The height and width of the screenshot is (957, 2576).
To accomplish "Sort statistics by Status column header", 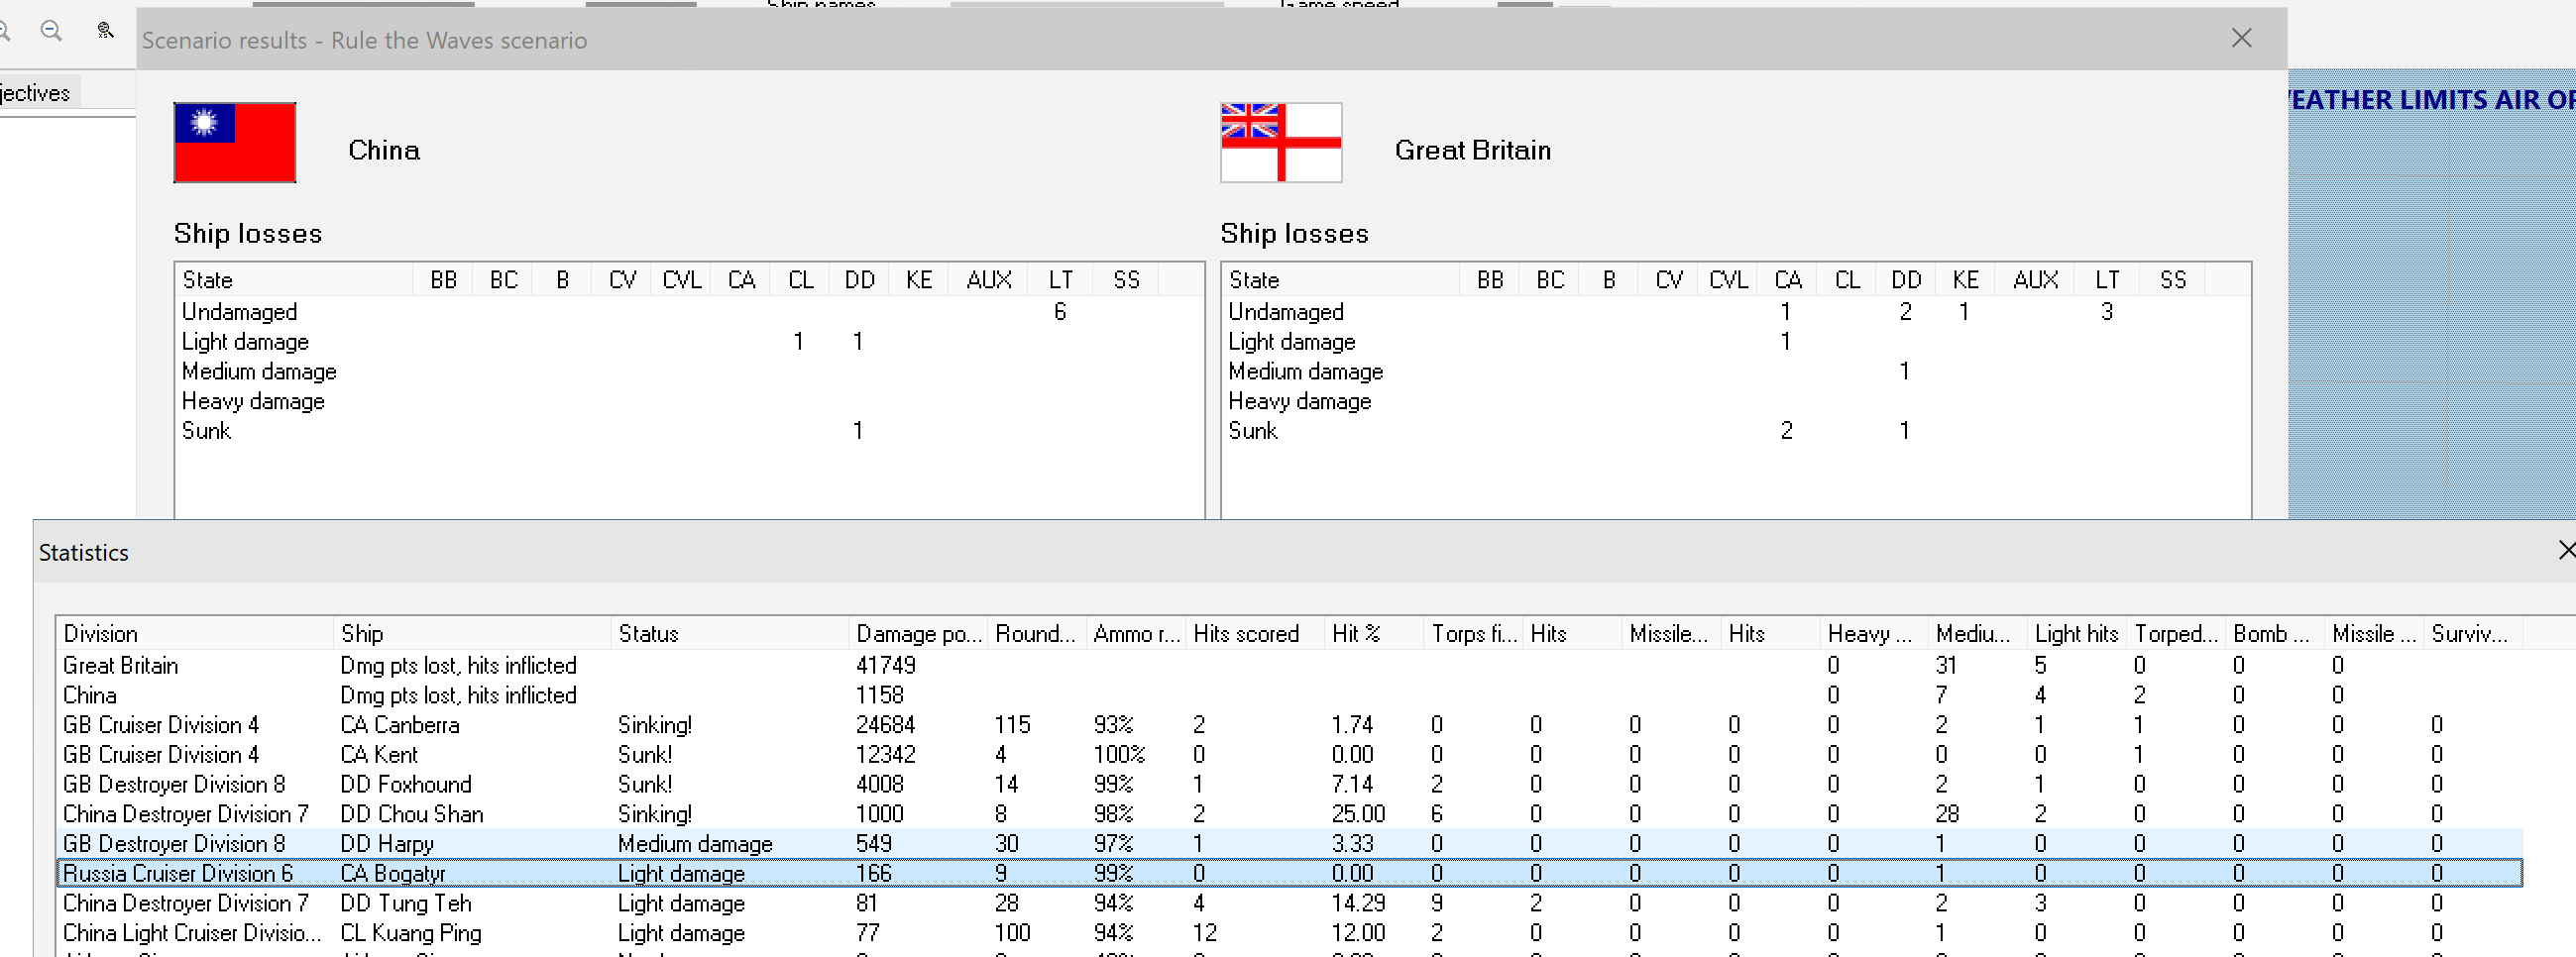I will 648,634.
